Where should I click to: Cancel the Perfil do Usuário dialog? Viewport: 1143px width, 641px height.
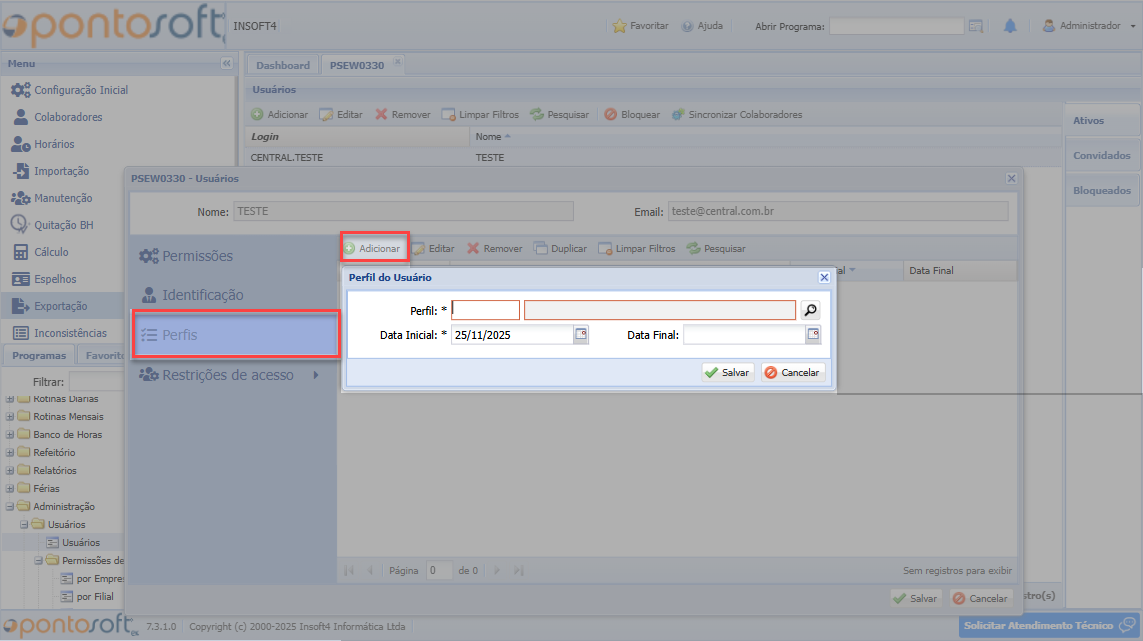tap(793, 372)
